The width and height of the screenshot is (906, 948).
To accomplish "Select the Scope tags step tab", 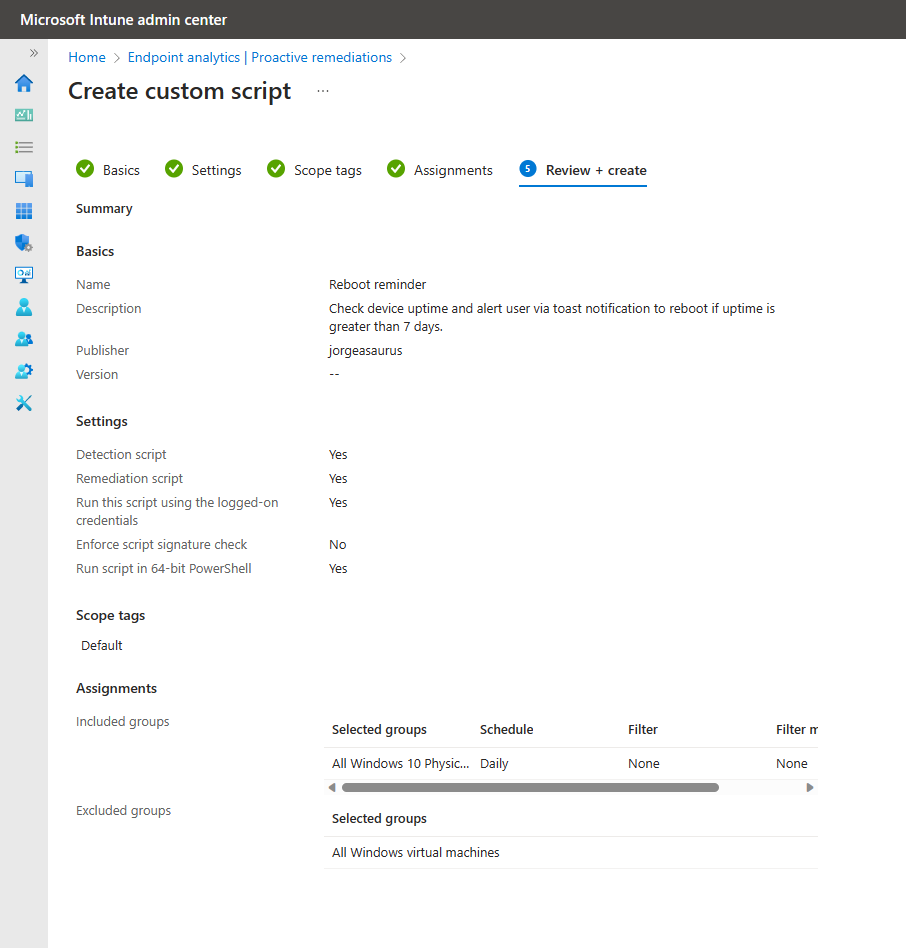I will [315, 170].
